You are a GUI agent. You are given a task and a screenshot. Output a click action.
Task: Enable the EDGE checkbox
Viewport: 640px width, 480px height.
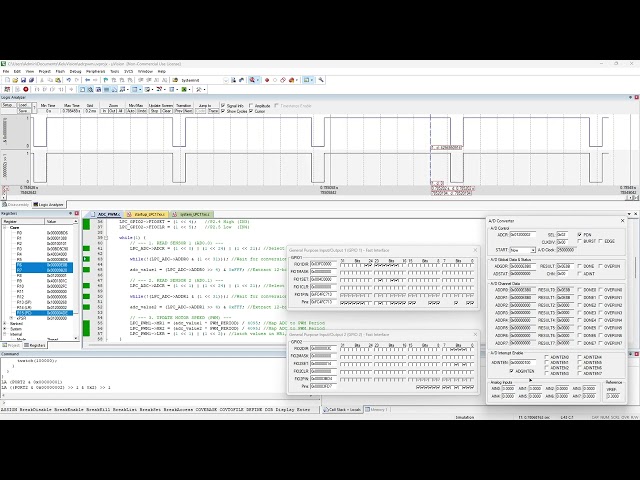pos(600,241)
